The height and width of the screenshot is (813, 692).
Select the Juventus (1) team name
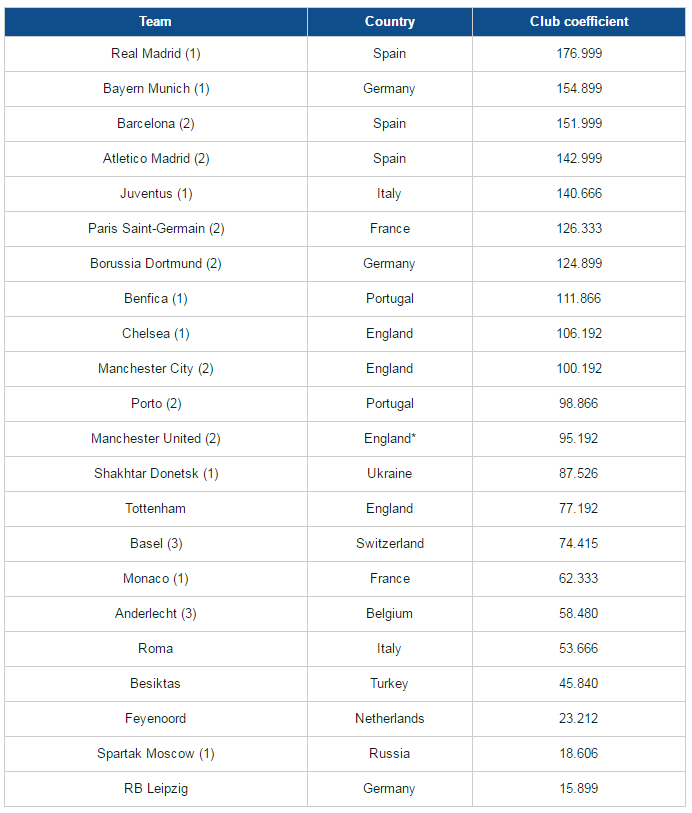(156, 193)
